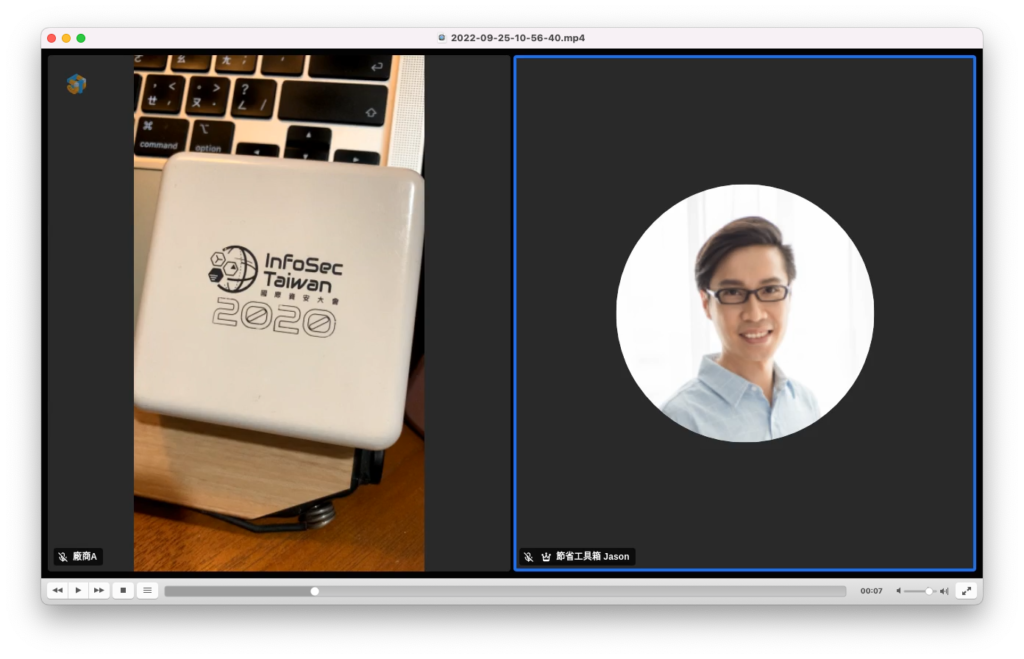1024x659 pixels.
Task: Click the colorful cube logo in video corner
Action: (x=76, y=84)
